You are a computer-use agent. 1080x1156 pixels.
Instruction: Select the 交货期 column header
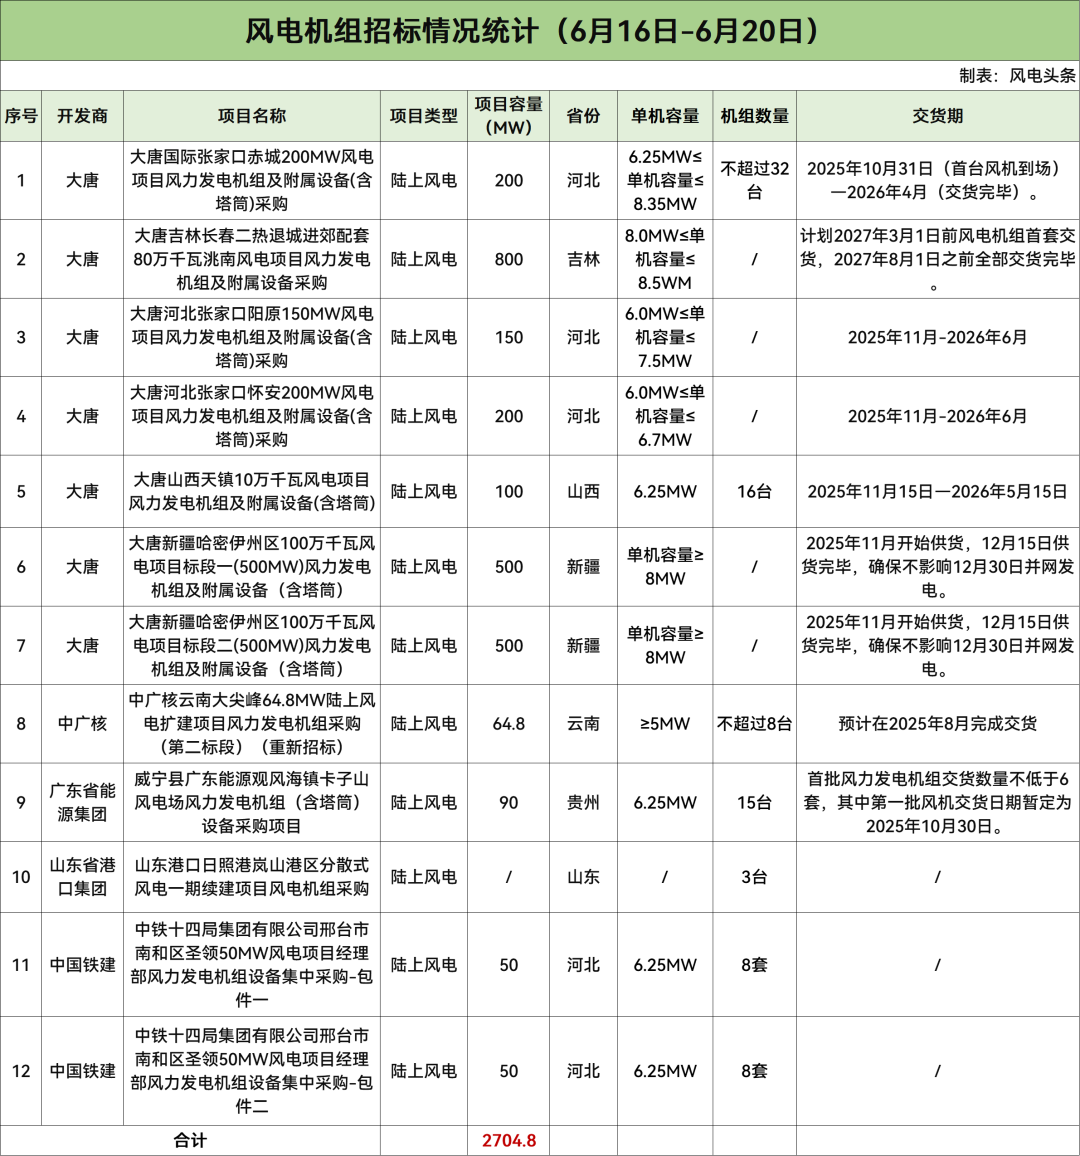938,116
